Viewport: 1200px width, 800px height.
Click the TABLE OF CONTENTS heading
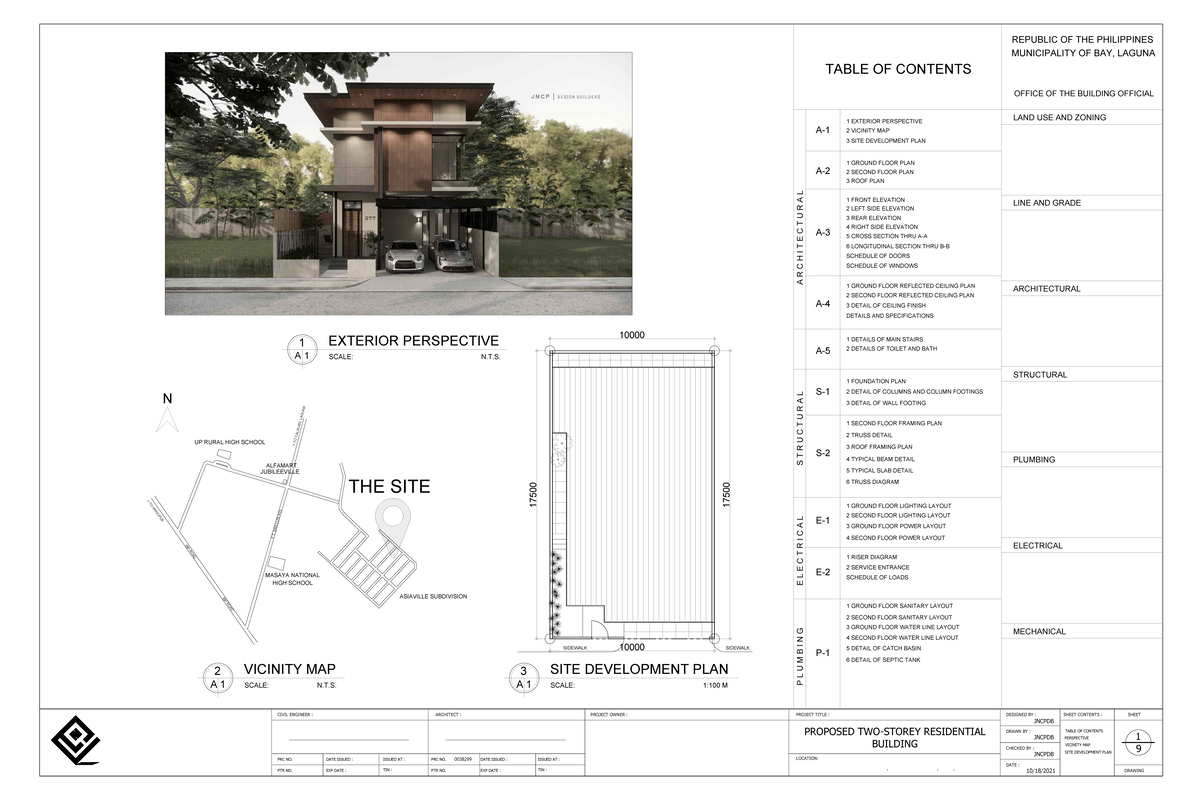click(898, 69)
